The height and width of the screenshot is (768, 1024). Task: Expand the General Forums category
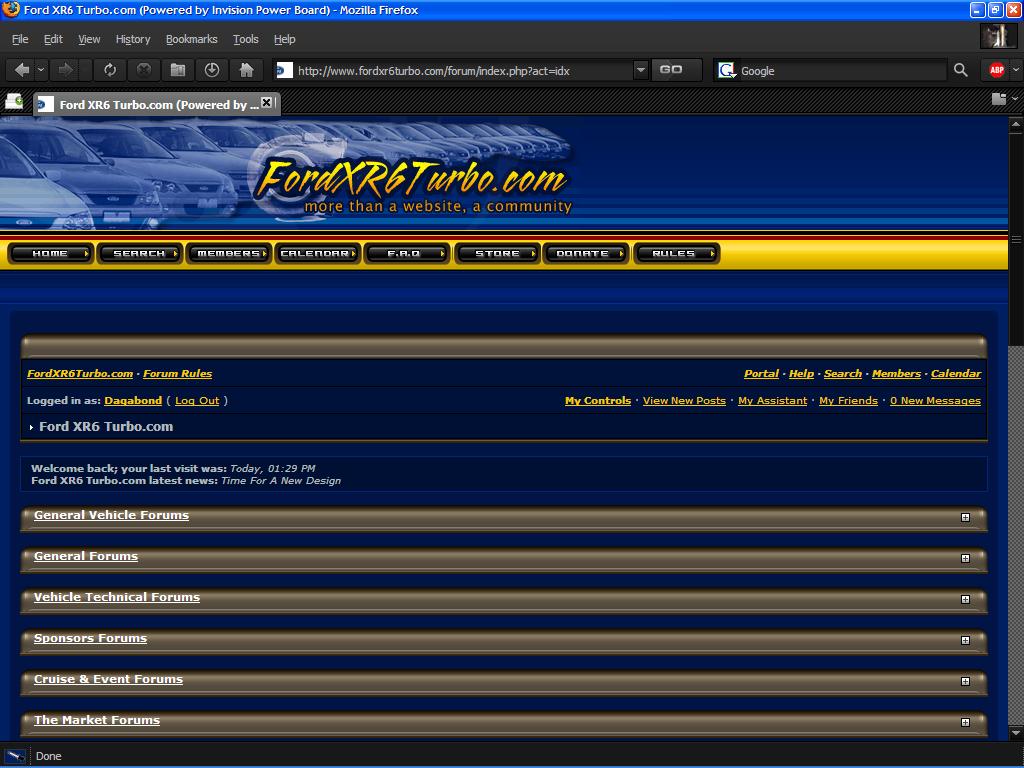(x=965, y=558)
